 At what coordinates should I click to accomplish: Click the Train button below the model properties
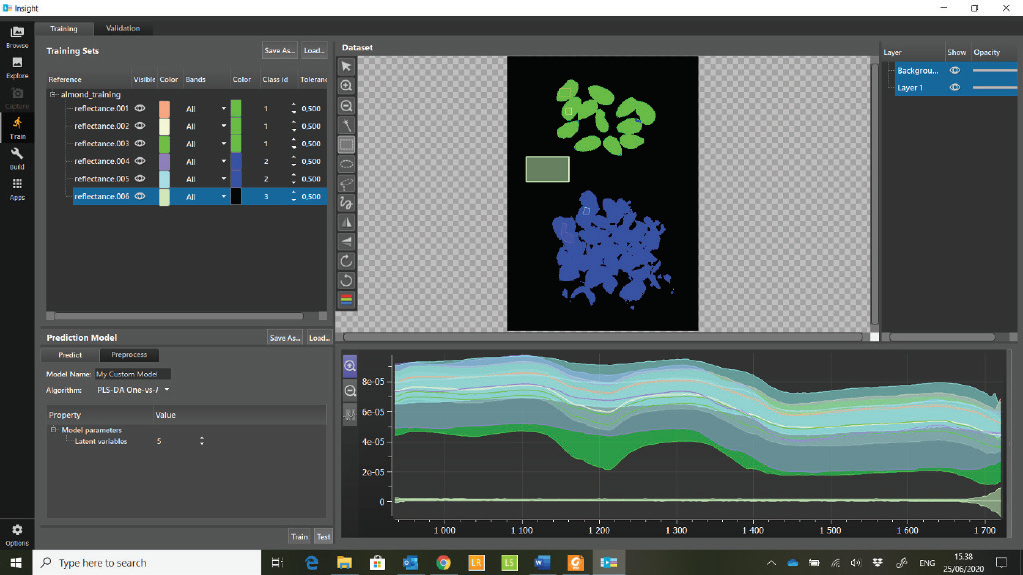[x=298, y=537]
